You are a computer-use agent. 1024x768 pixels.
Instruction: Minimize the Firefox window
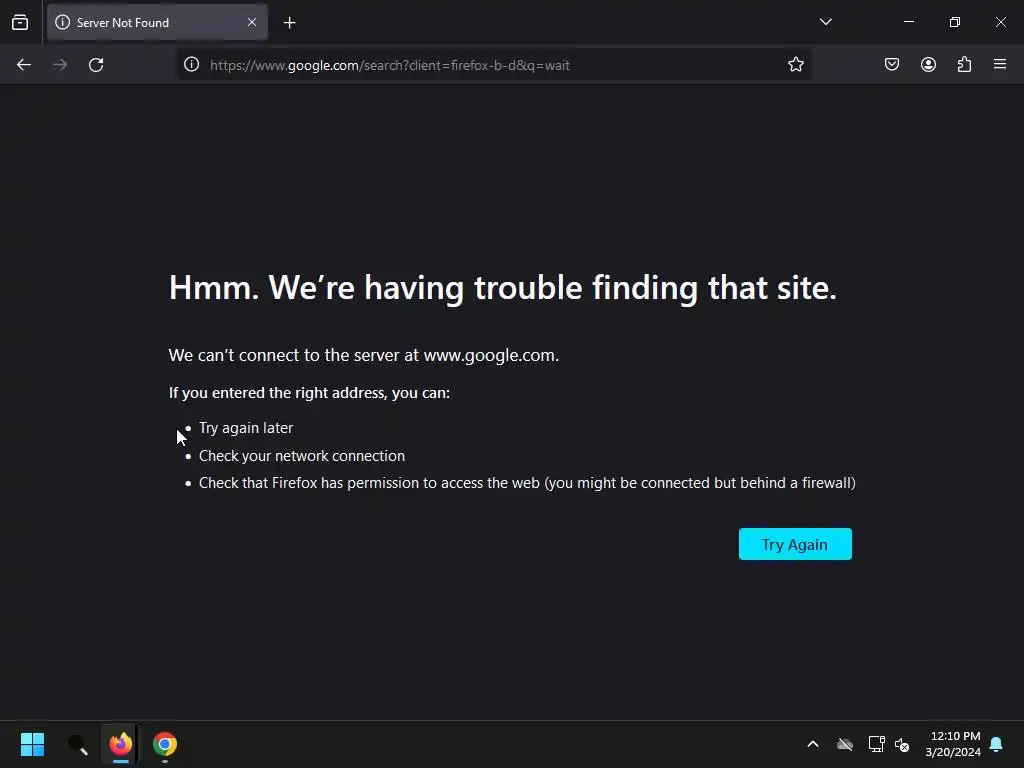pos(909,22)
